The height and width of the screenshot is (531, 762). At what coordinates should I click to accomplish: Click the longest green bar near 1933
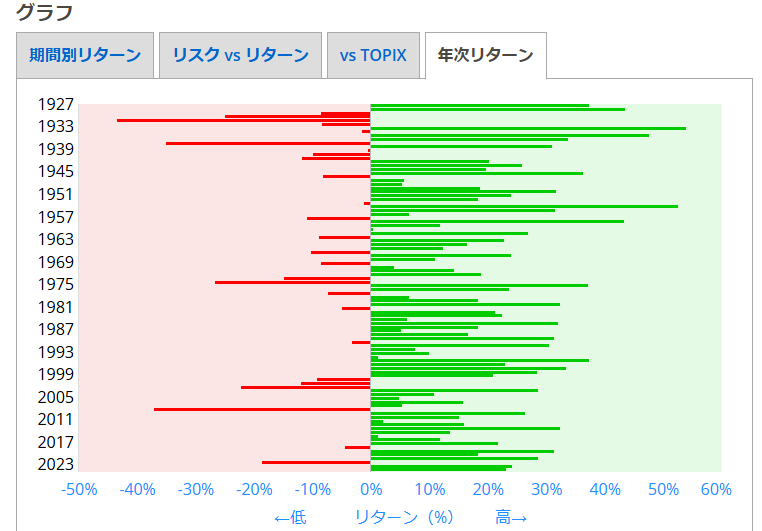tap(528, 128)
